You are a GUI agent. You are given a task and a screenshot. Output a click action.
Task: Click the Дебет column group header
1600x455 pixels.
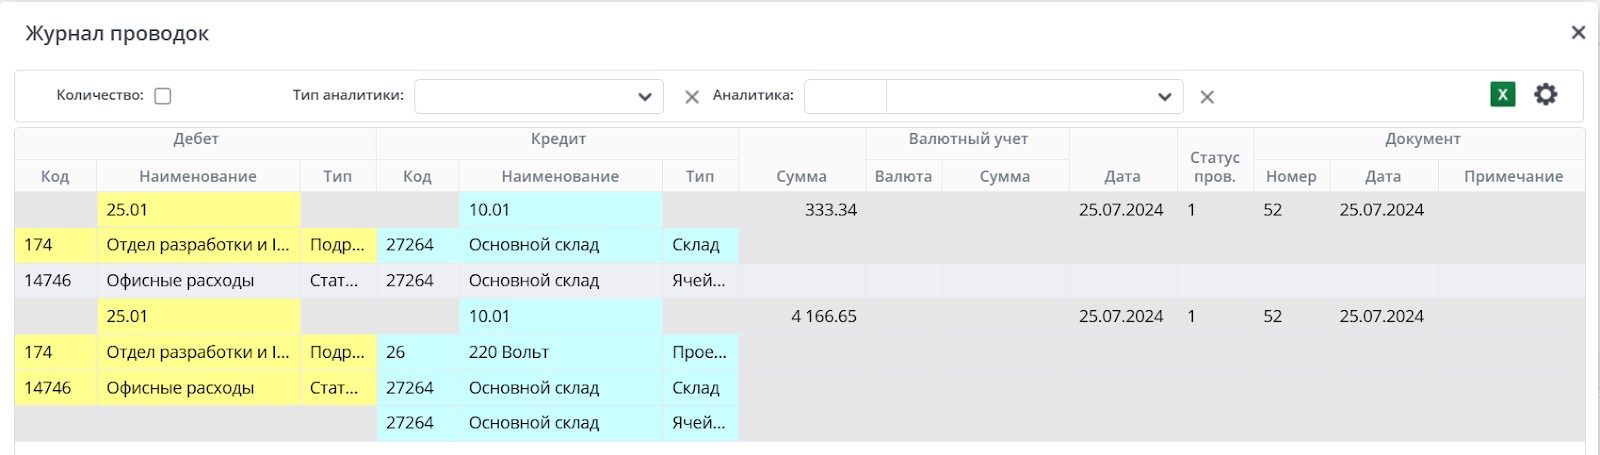coord(195,140)
